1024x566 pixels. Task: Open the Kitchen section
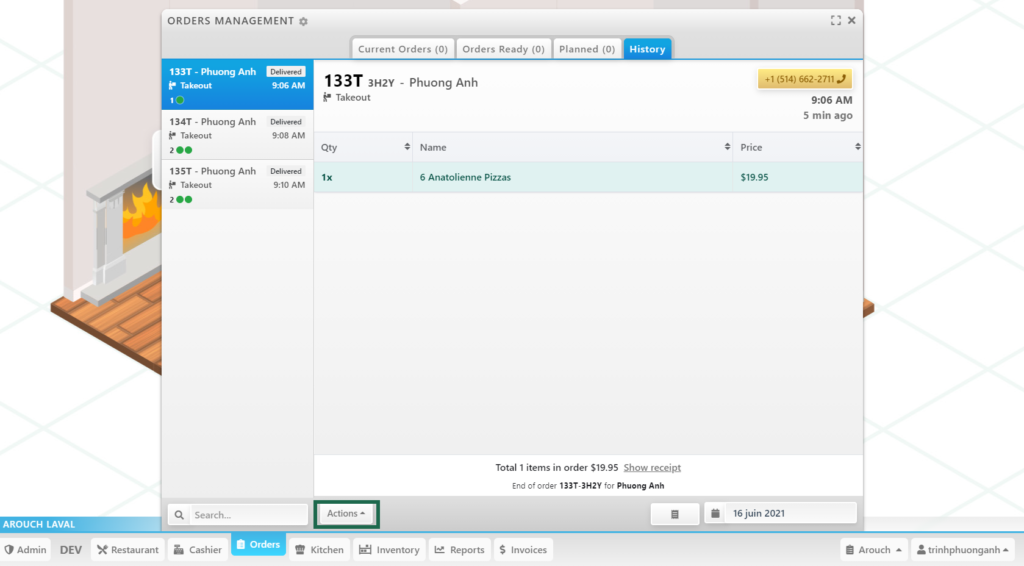[x=318, y=550]
